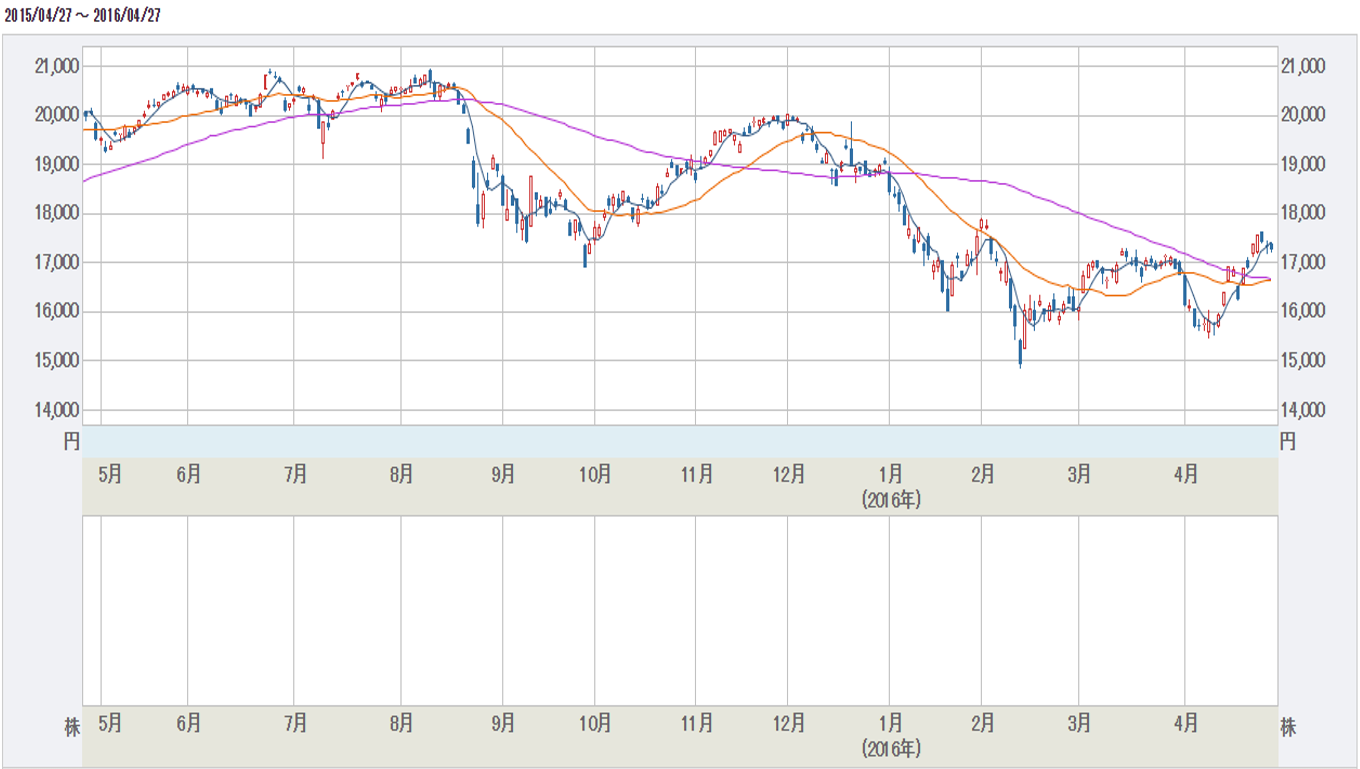
Task: Click the 18,000 label on left price axis
Action: [x=56, y=213]
